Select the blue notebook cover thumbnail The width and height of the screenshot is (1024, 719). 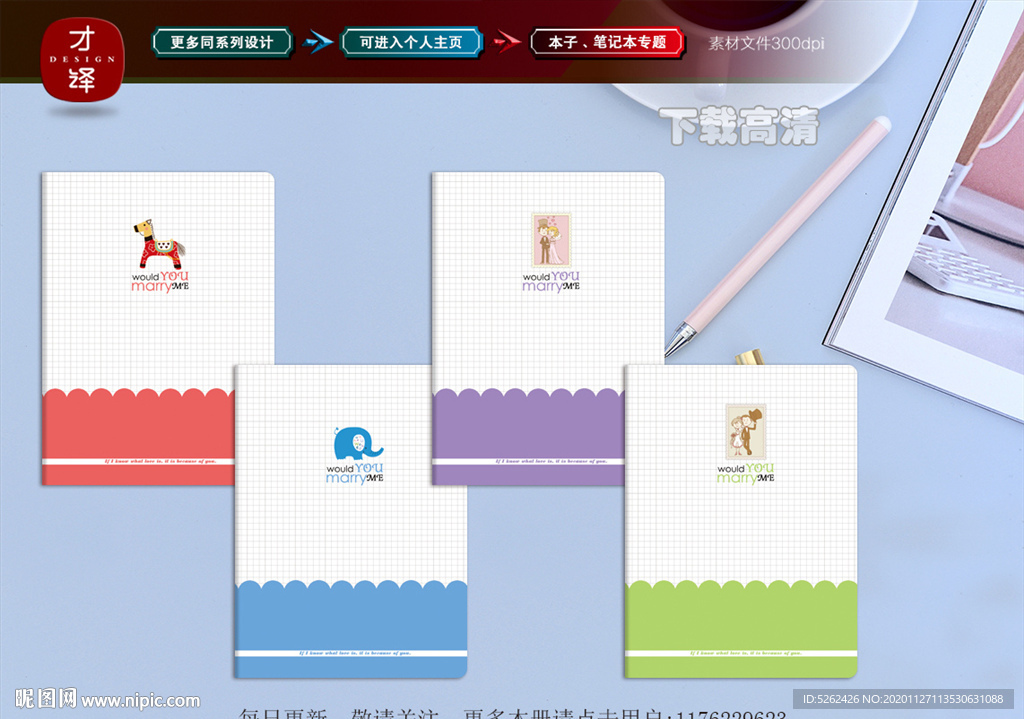(x=351, y=521)
